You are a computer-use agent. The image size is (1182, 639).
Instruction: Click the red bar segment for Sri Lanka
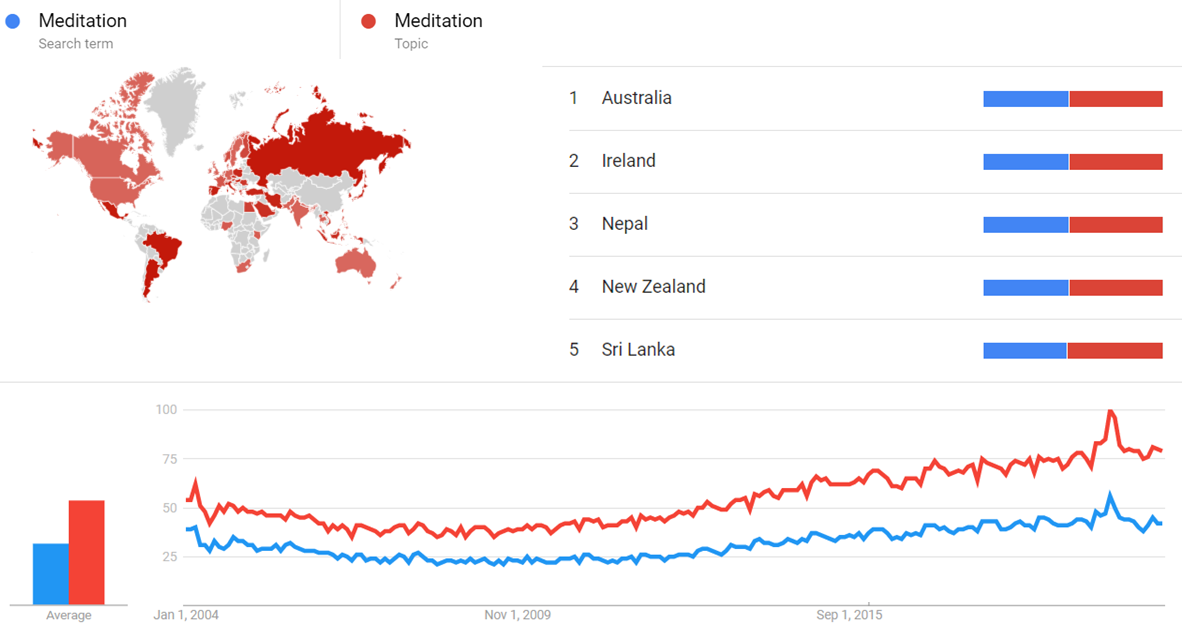click(x=1115, y=351)
